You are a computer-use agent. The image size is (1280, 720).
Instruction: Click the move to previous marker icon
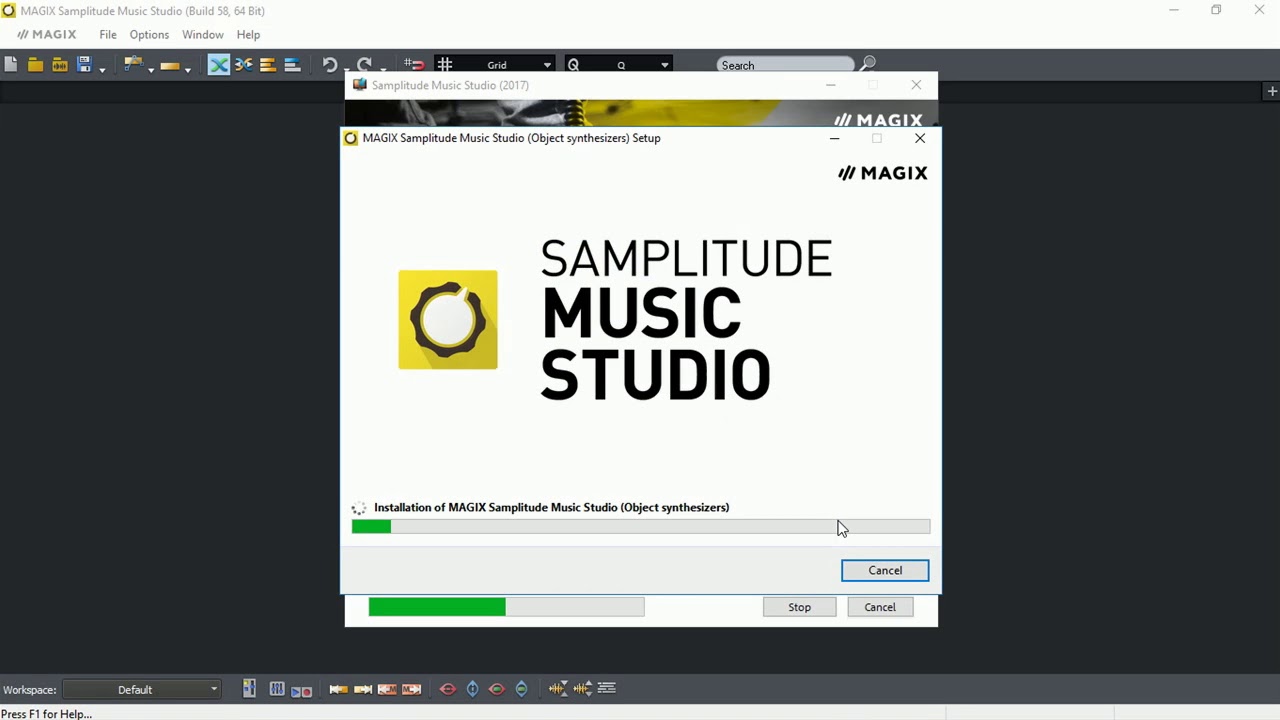[x=338, y=688]
